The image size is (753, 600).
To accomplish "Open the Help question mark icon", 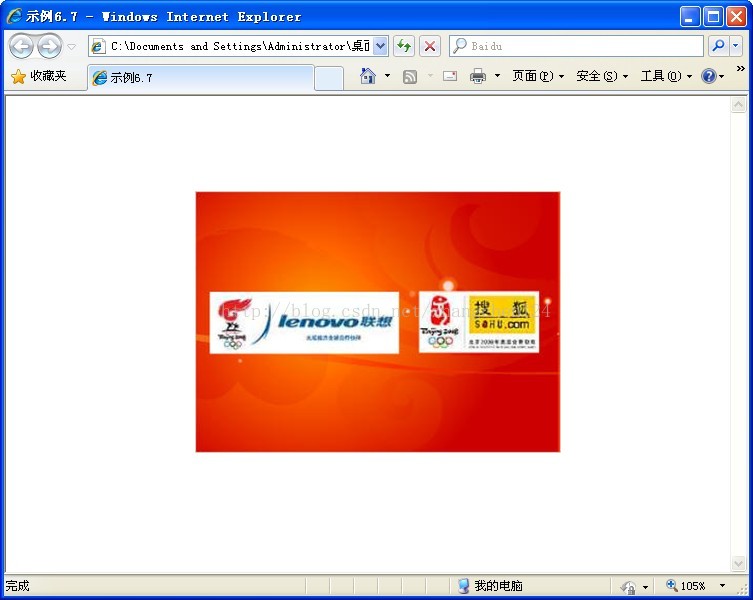I will pyautogui.click(x=708, y=76).
